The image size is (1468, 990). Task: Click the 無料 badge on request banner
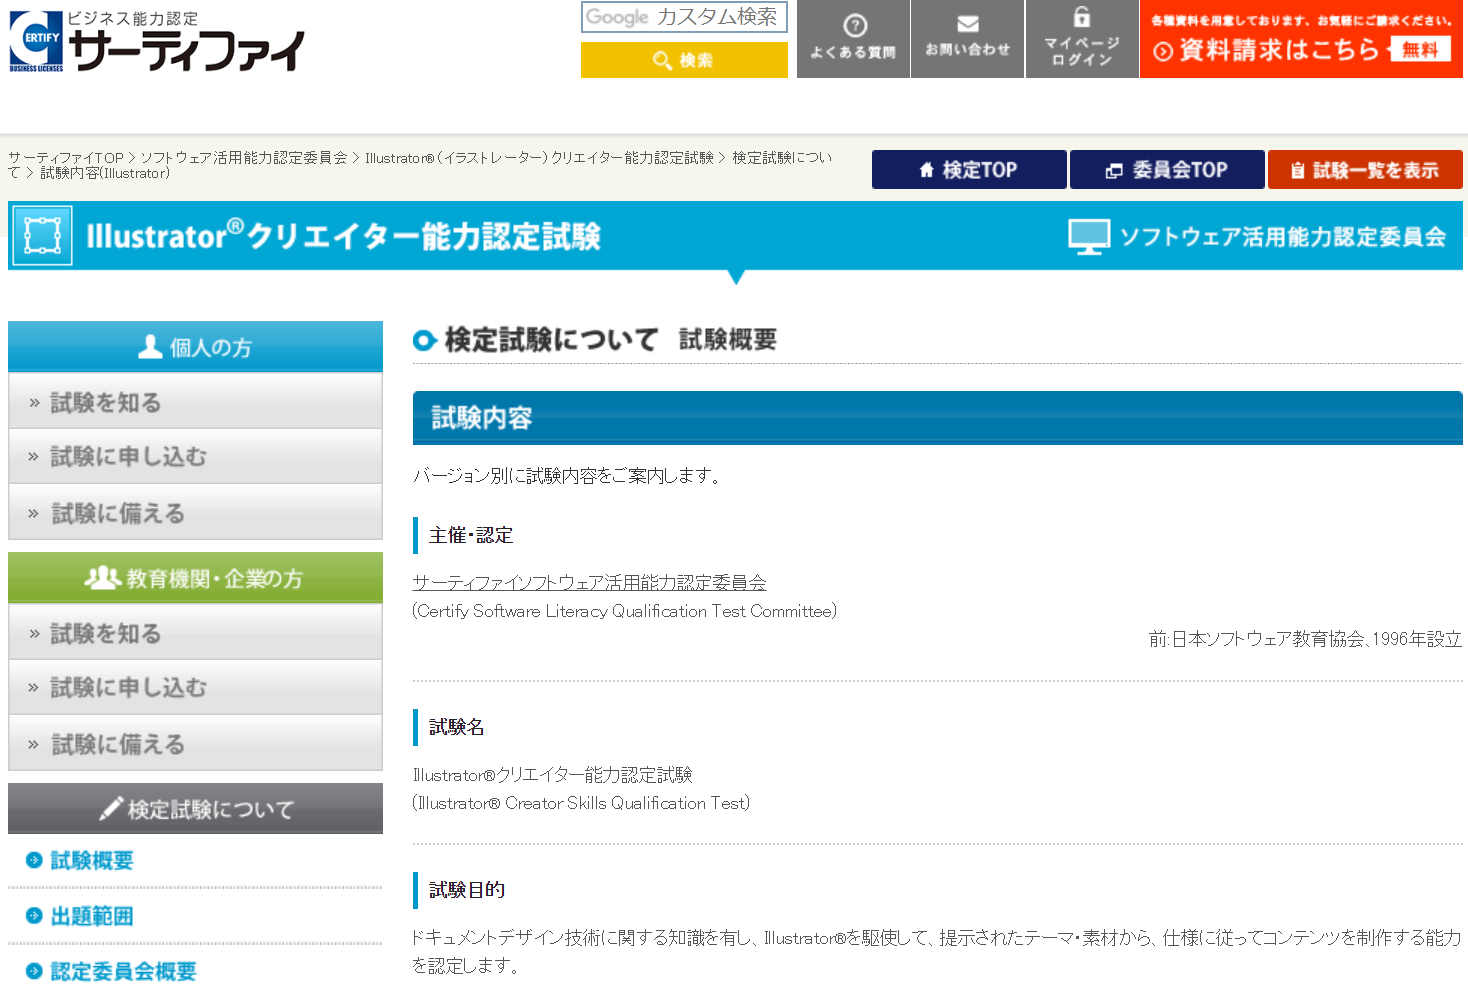(x=1420, y=49)
